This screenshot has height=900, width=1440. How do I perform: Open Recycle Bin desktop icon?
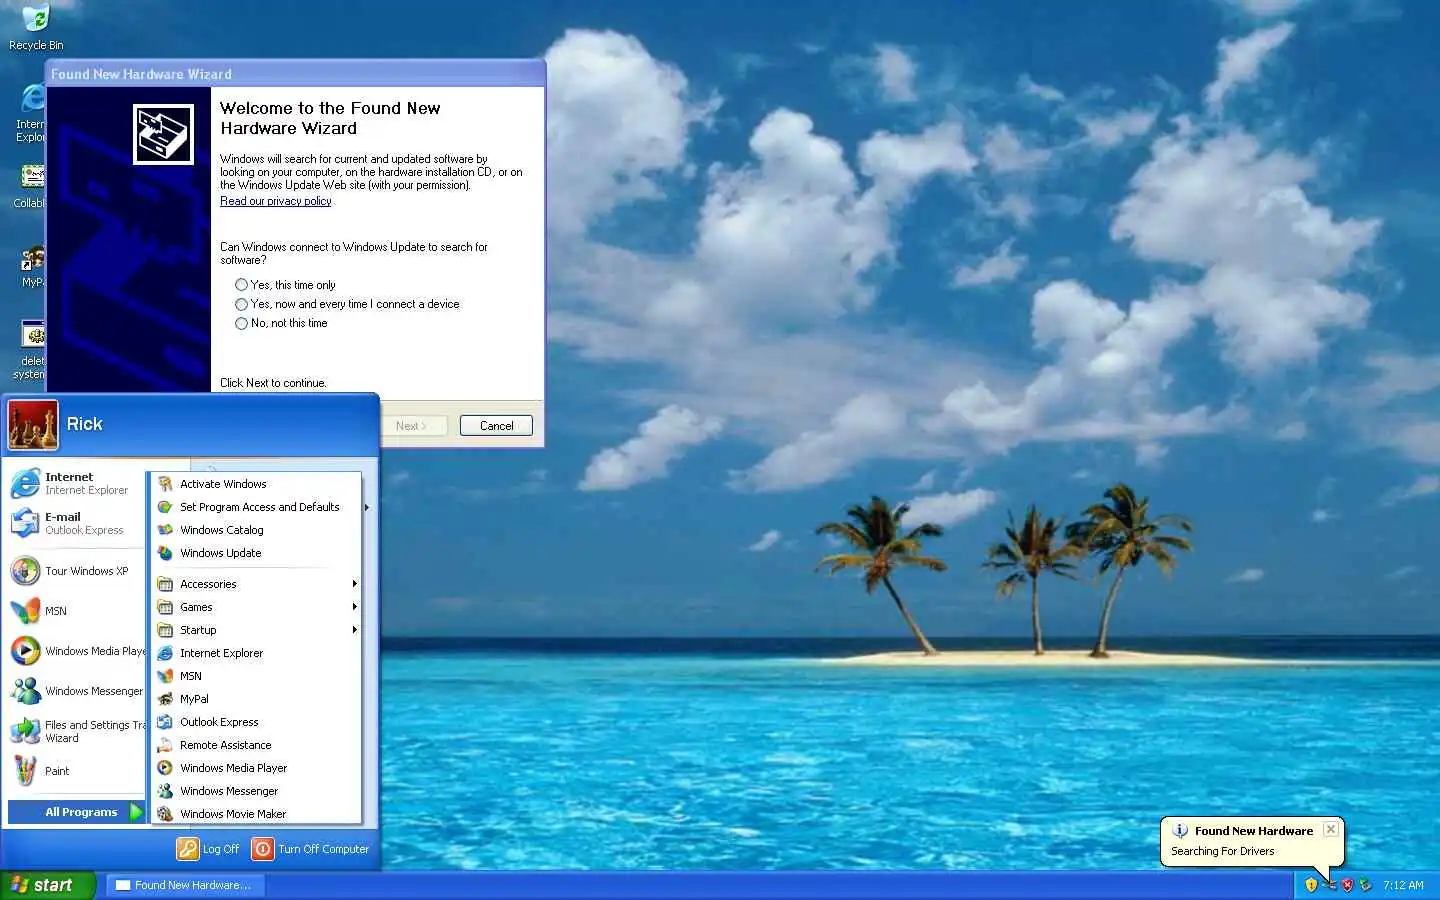pyautogui.click(x=35, y=27)
